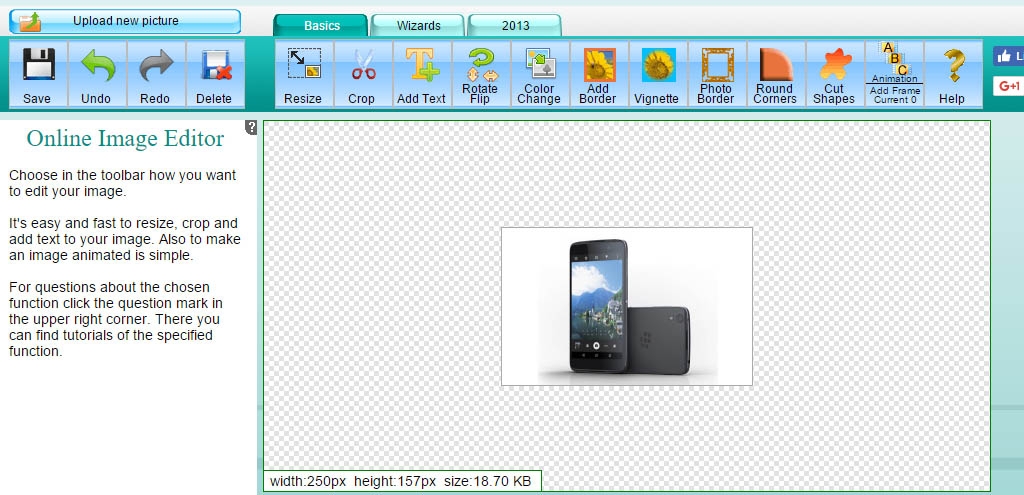Open the Help question mark tool

click(952, 74)
